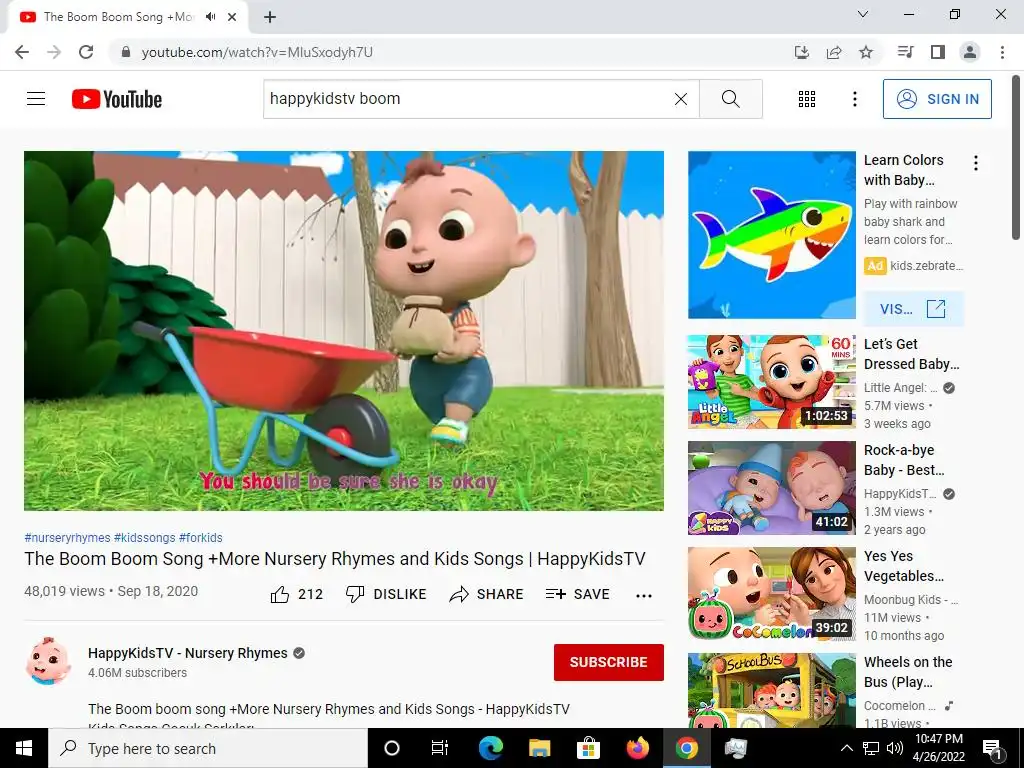Open Microsoft Store from taskbar
The height and width of the screenshot is (768, 1024).
pos(588,748)
